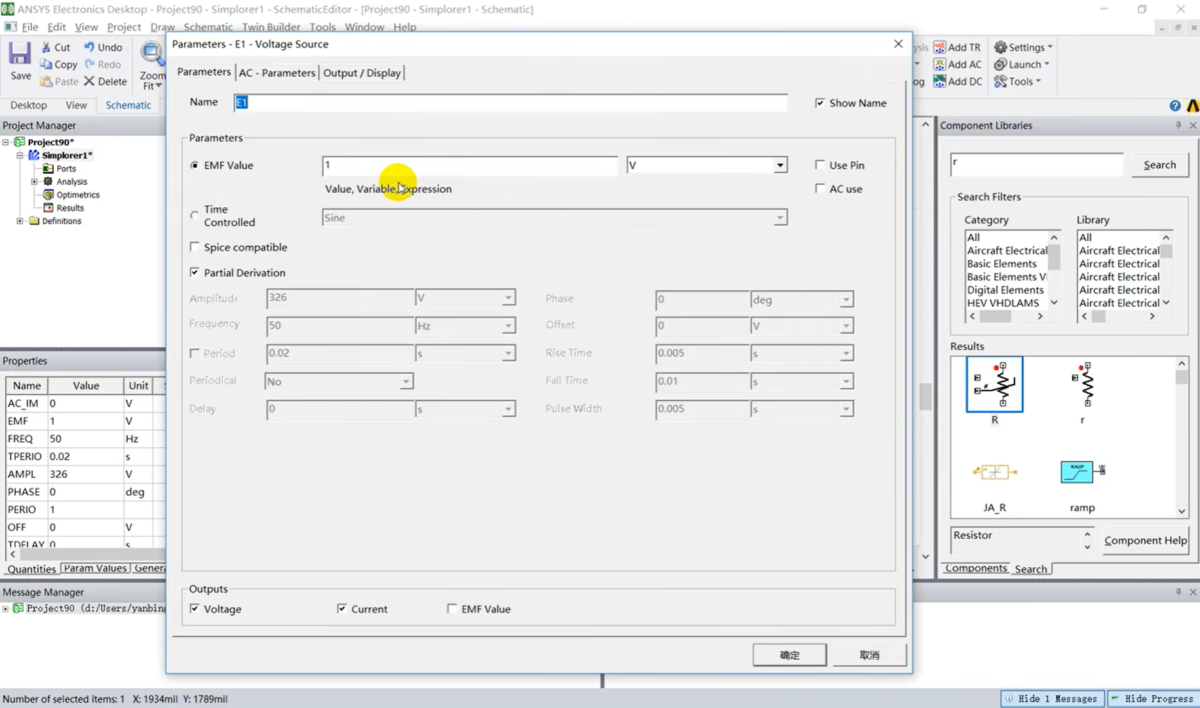Uncheck the Show Name checkbox

820,103
